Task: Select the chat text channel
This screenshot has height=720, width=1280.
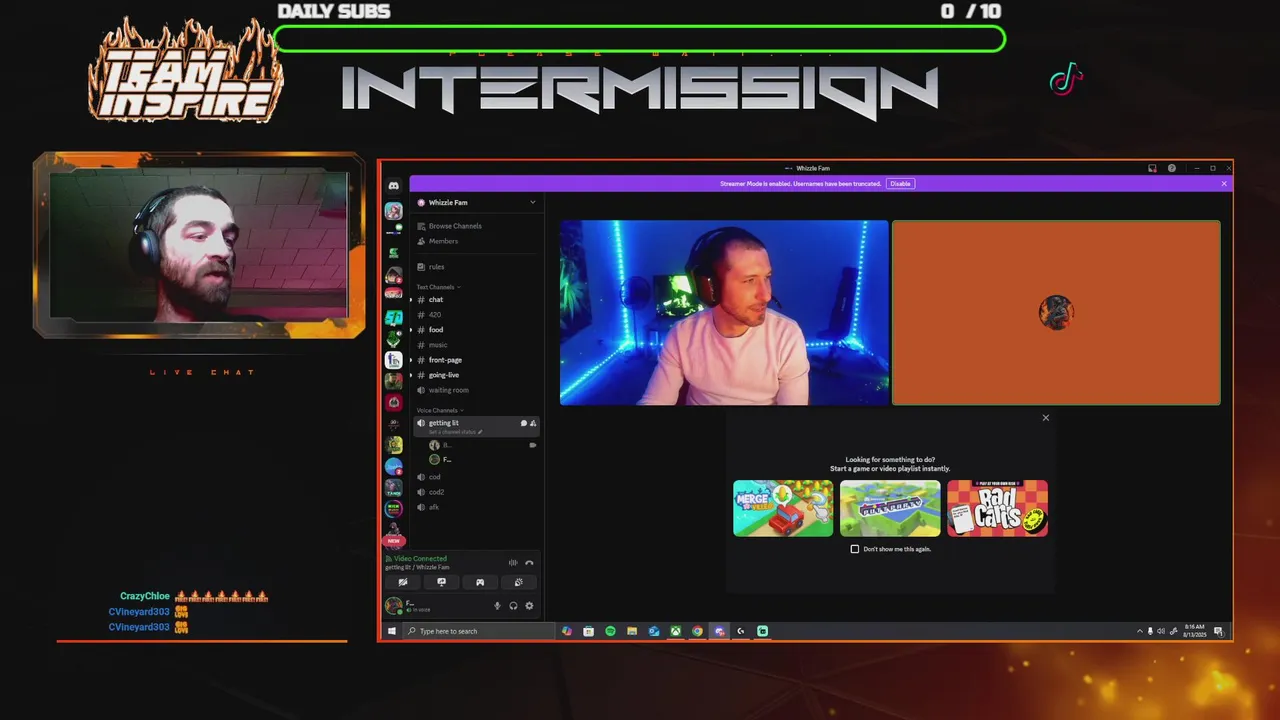Action: coord(476,300)
